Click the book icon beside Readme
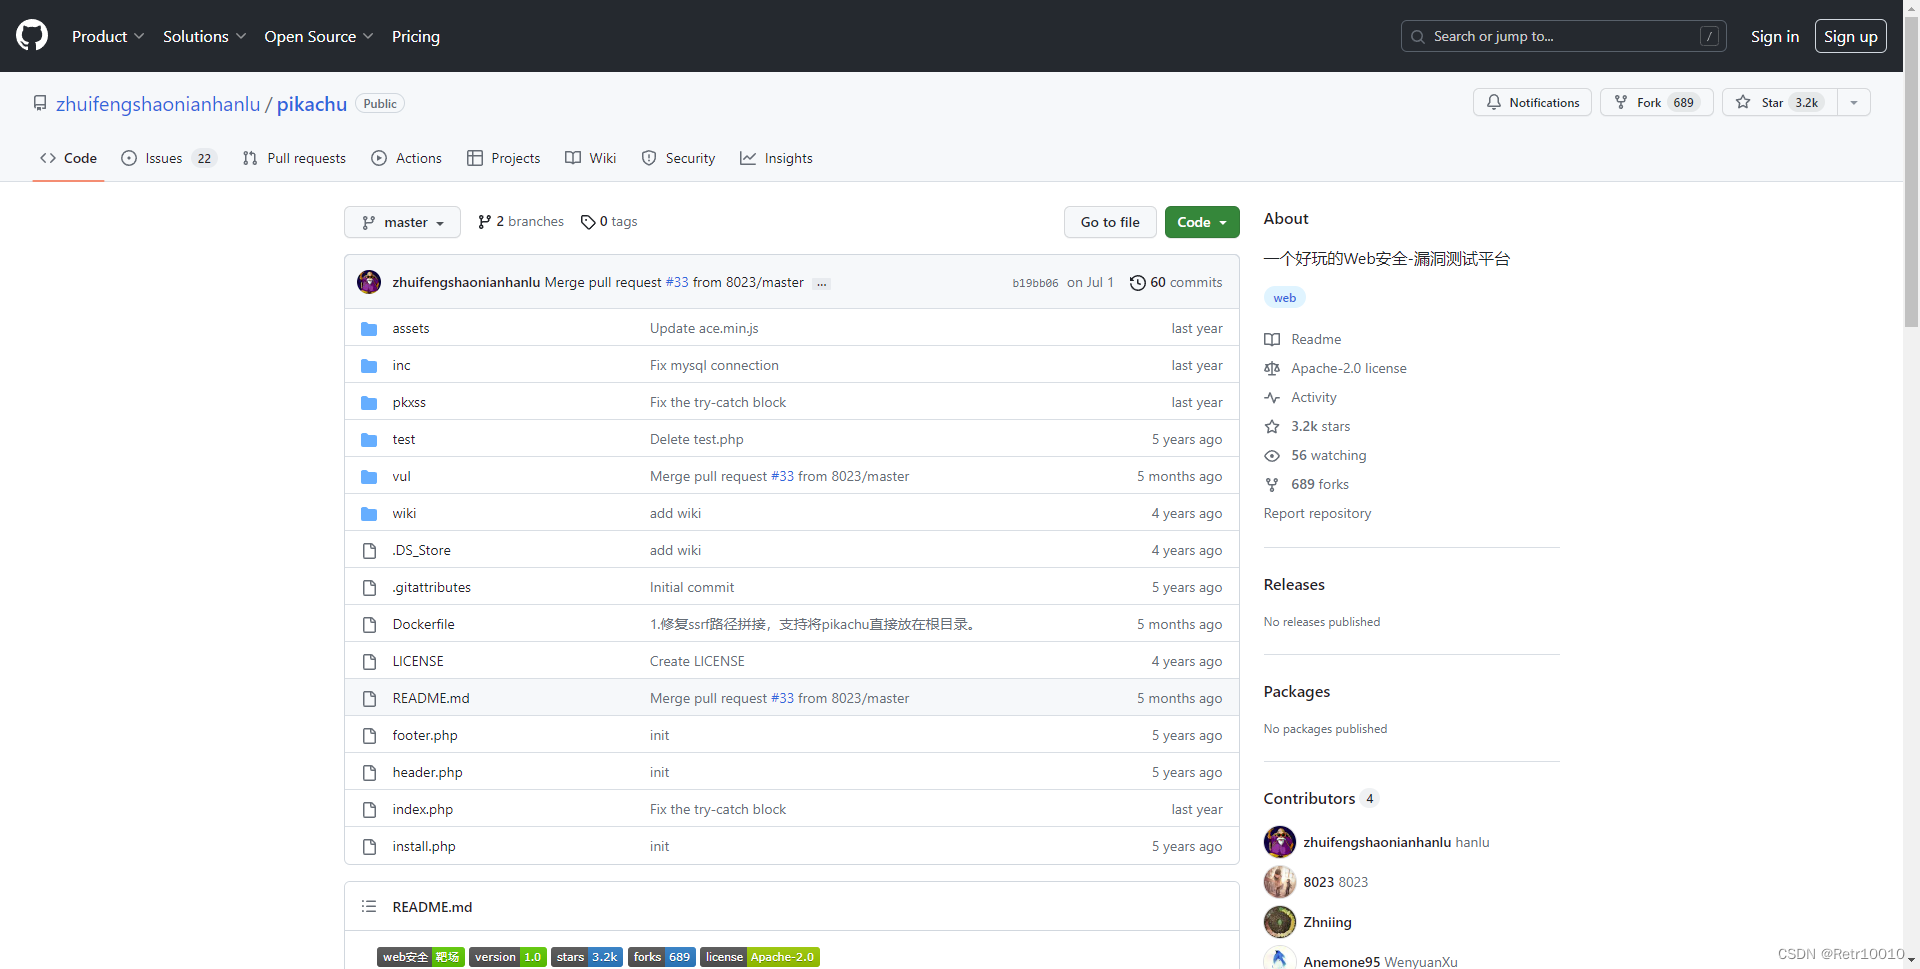1920x969 pixels. (x=1272, y=340)
